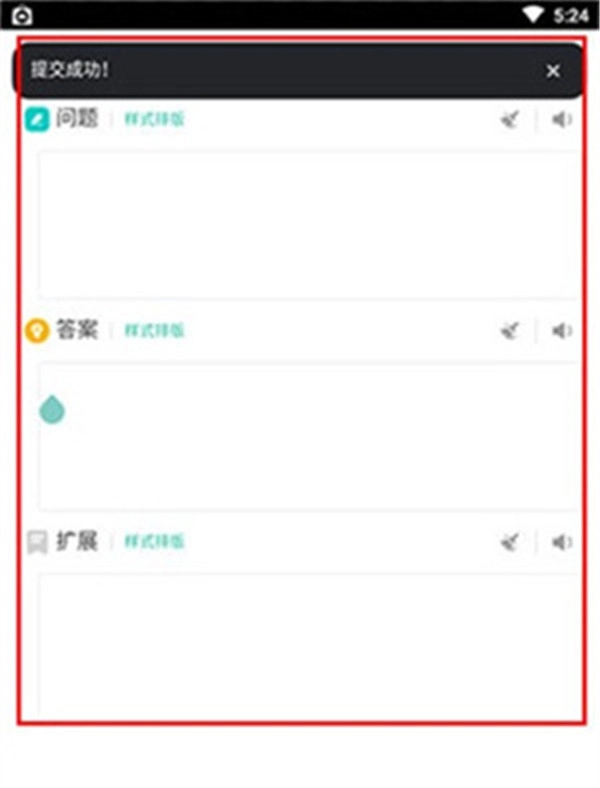This screenshot has height=788, width=600.
Task: Tap the gray bookmark 扩展 section icon
Action: [x=37, y=542]
